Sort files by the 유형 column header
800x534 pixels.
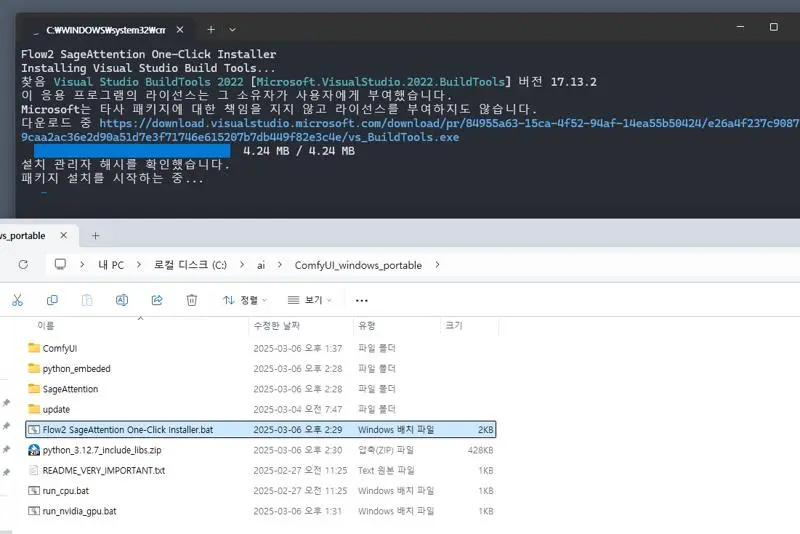coord(366,325)
